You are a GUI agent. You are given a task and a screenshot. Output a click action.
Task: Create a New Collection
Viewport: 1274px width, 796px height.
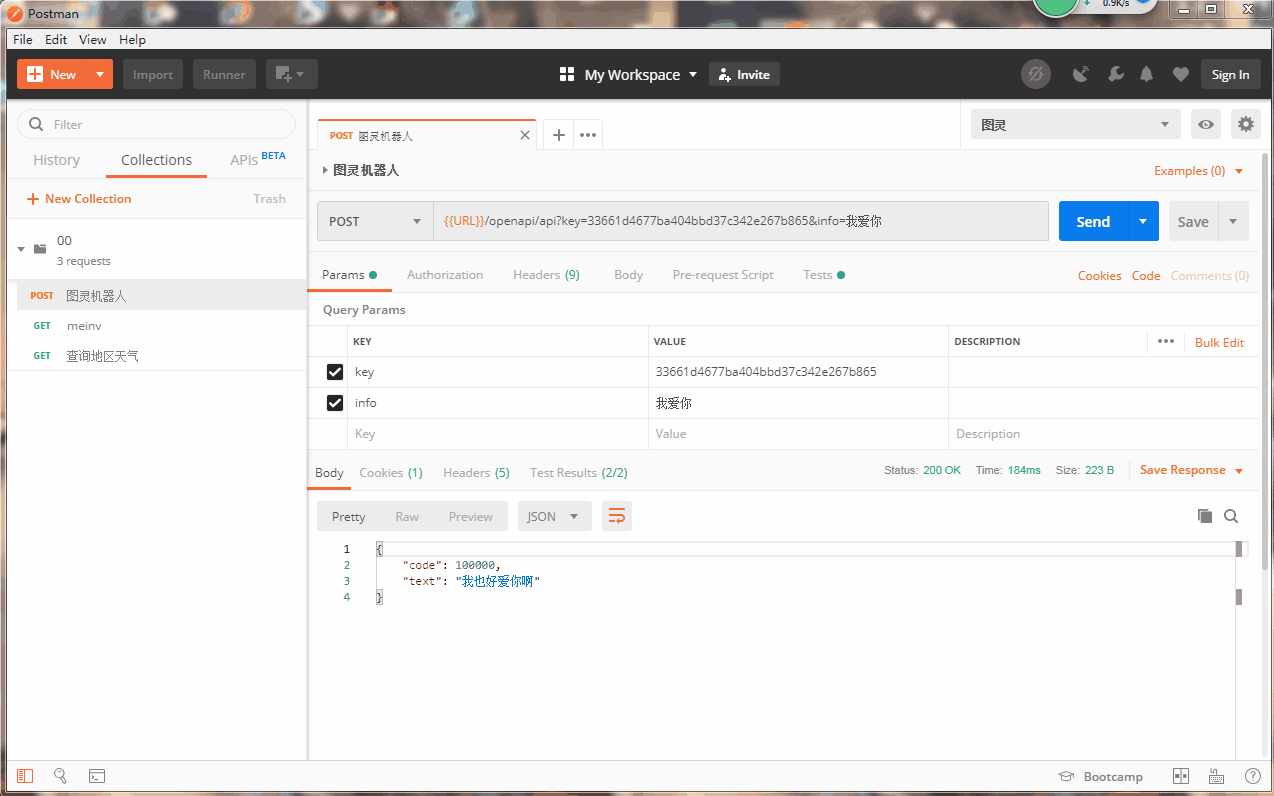coord(79,199)
